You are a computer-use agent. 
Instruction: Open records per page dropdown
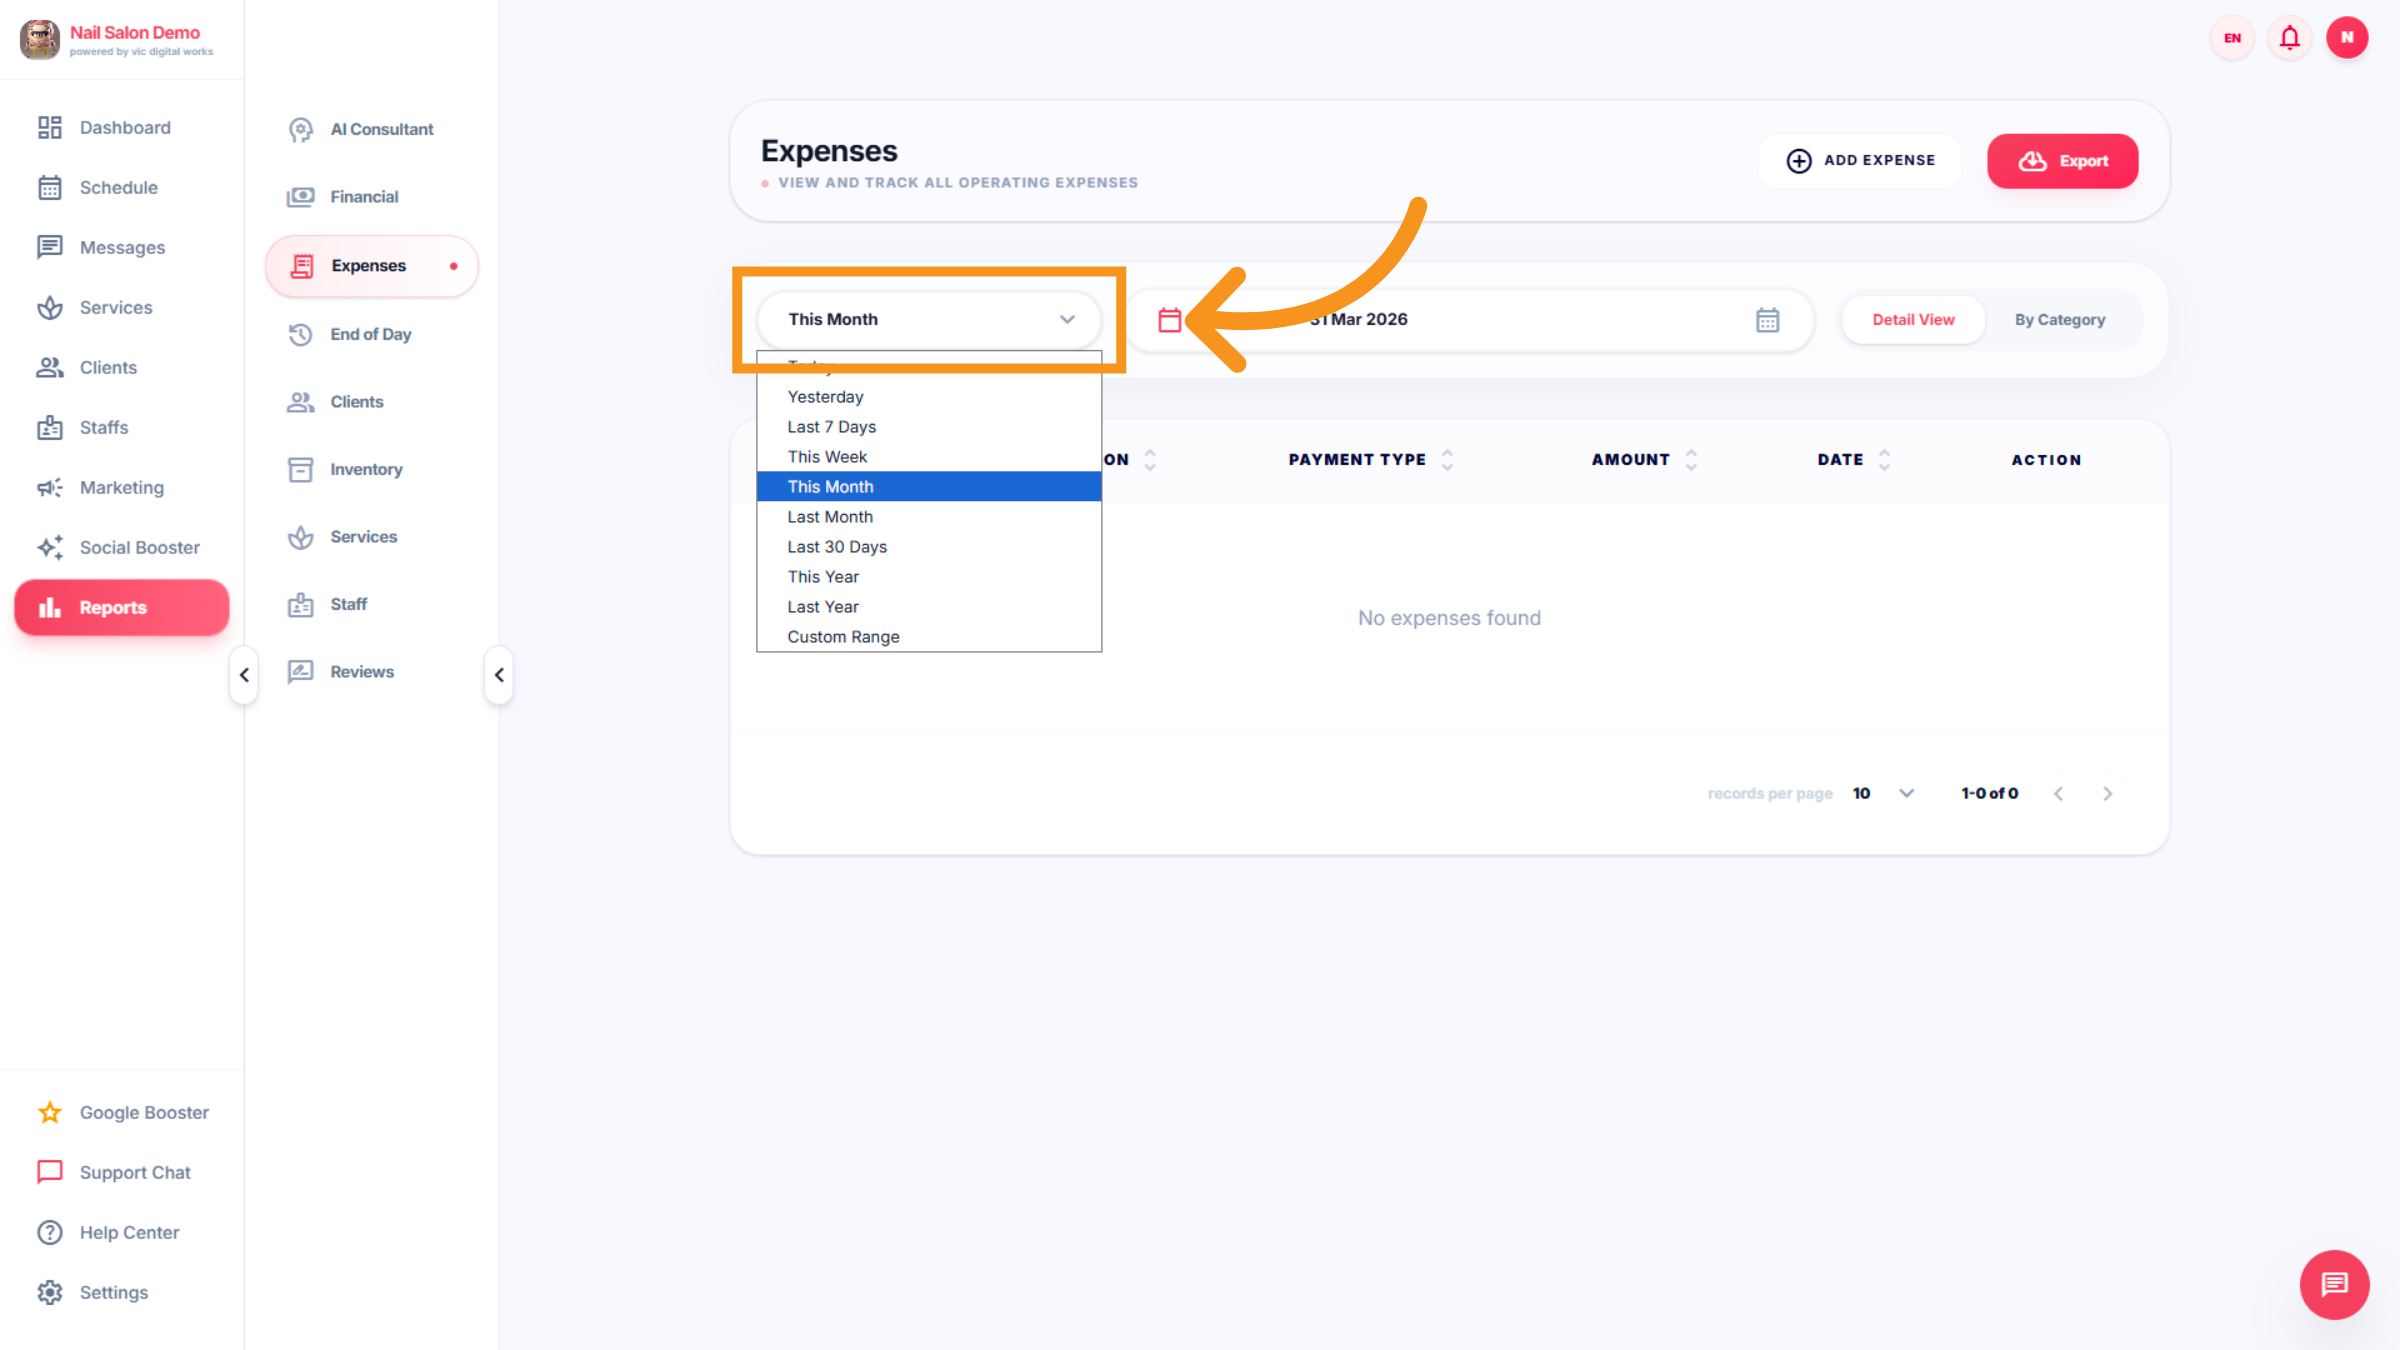coord(1906,793)
